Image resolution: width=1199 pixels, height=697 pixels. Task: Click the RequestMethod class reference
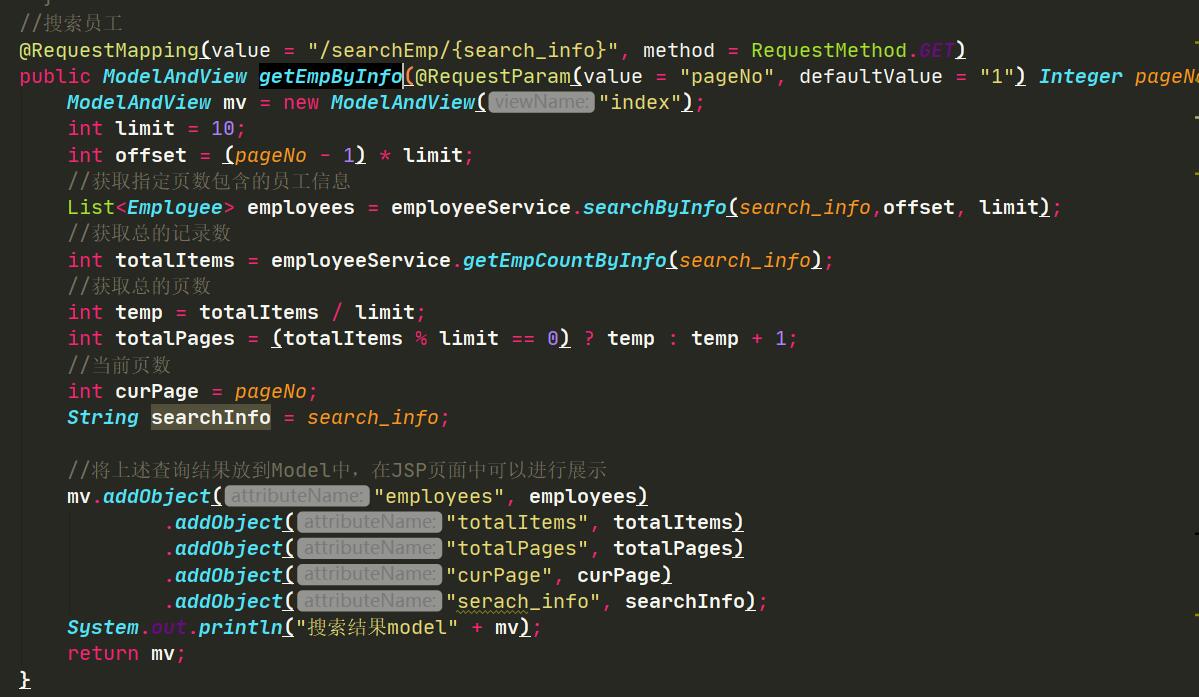click(829, 50)
